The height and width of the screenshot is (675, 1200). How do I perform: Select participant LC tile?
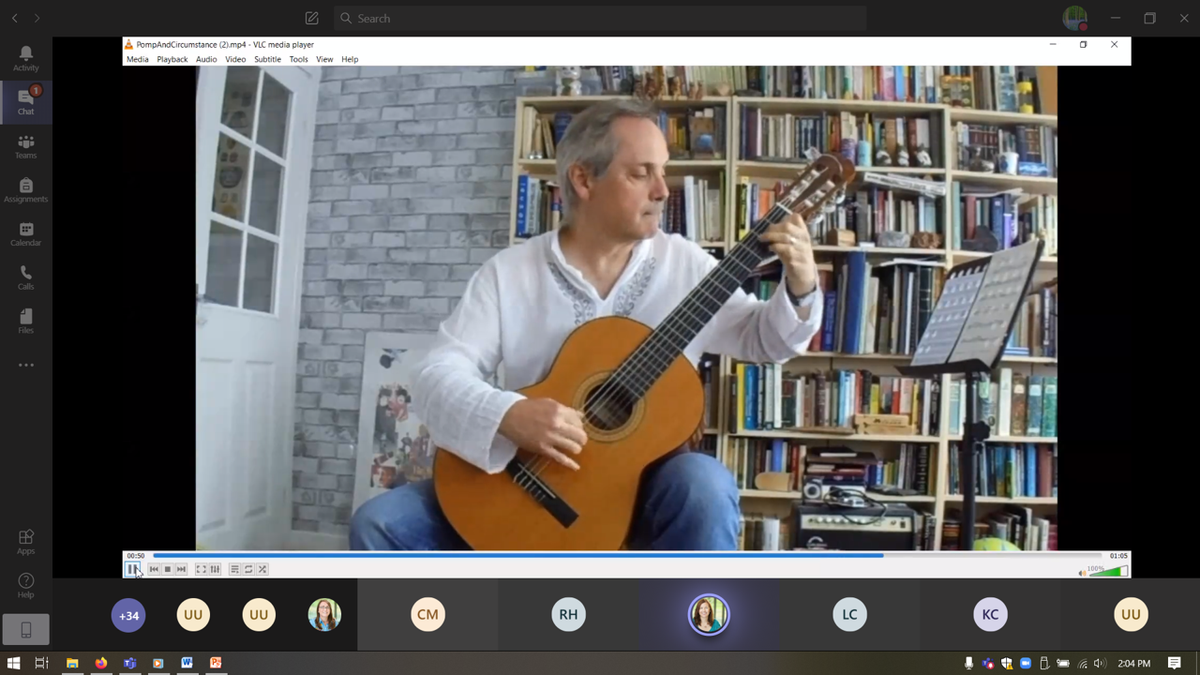click(x=849, y=615)
